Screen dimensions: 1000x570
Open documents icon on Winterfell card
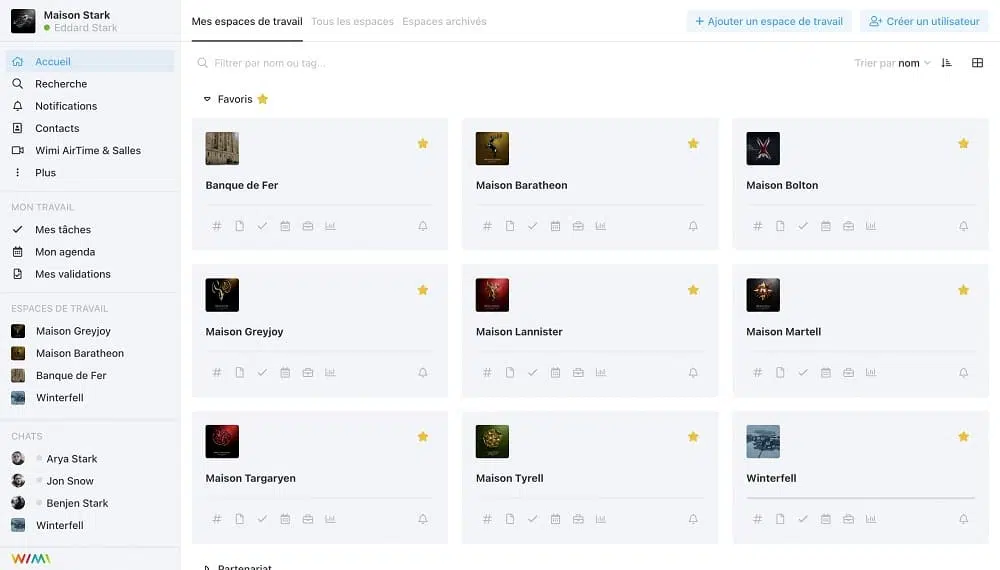pyautogui.click(x=780, y=519)
